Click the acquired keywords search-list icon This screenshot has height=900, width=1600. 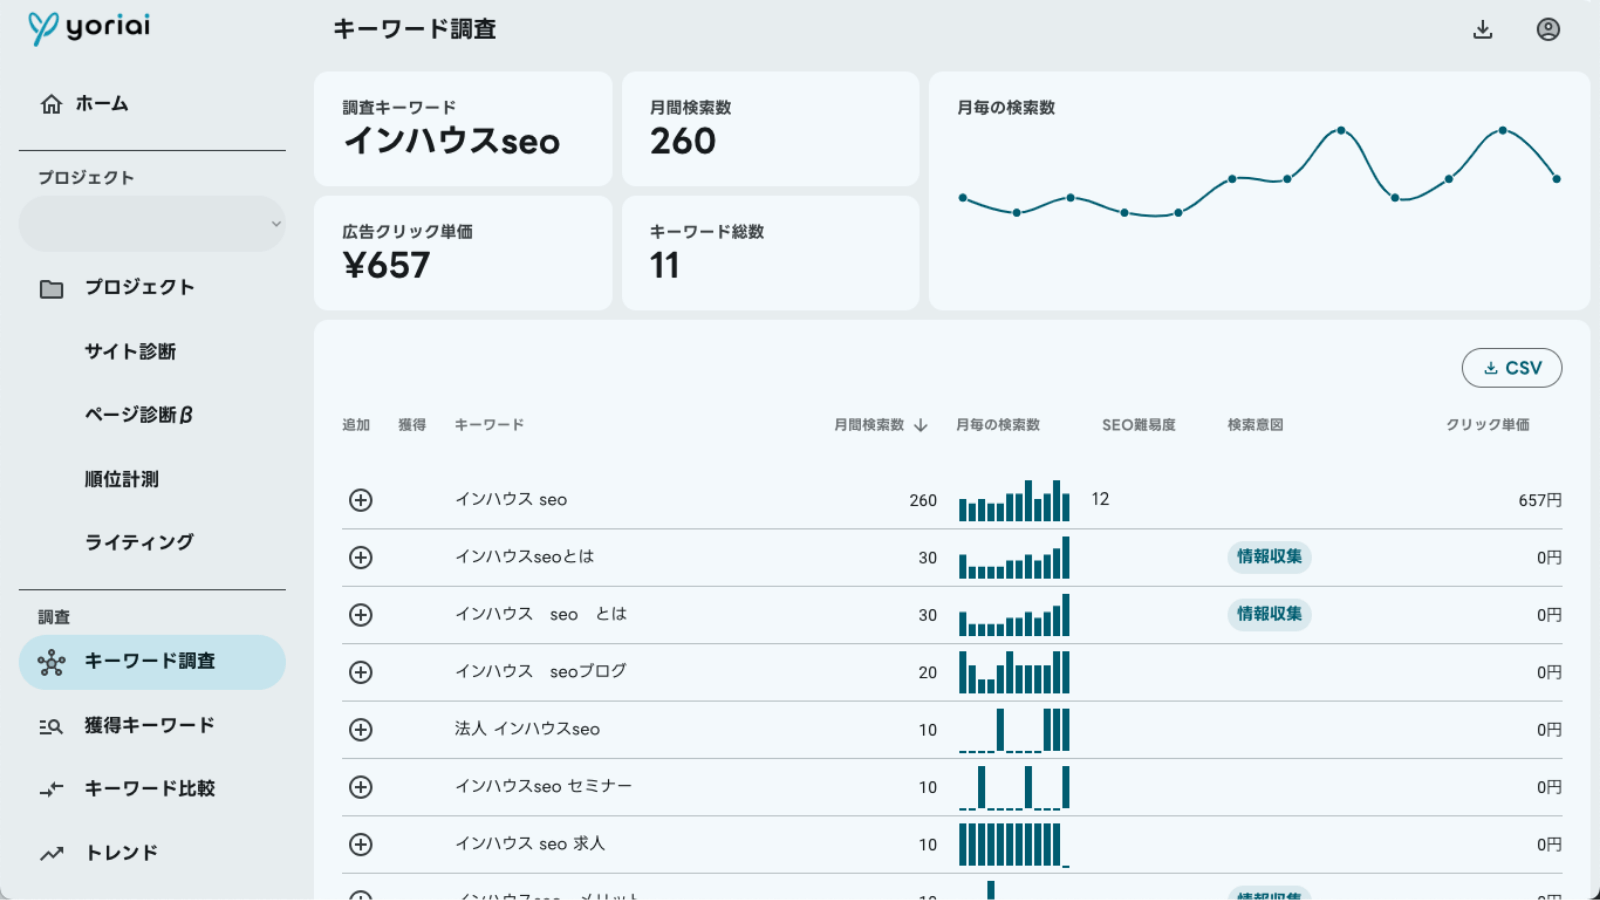(51, 726)
